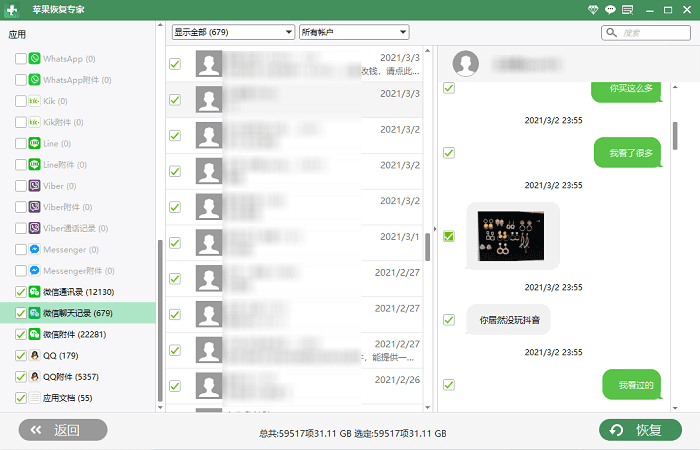Uncheck the 2021/3/1 conversation checkbox
The height and width of the screenshot is (450, 700).
(x=175, y=243)
